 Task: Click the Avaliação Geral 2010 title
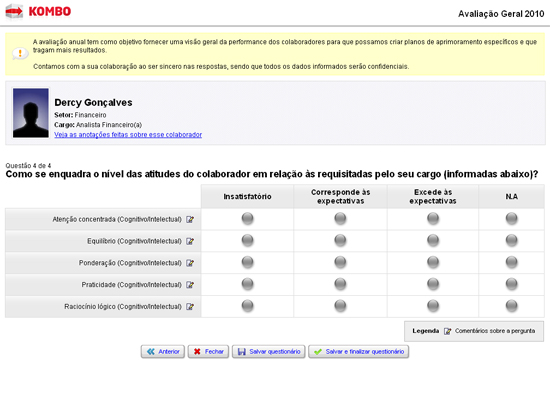(501, 14)
